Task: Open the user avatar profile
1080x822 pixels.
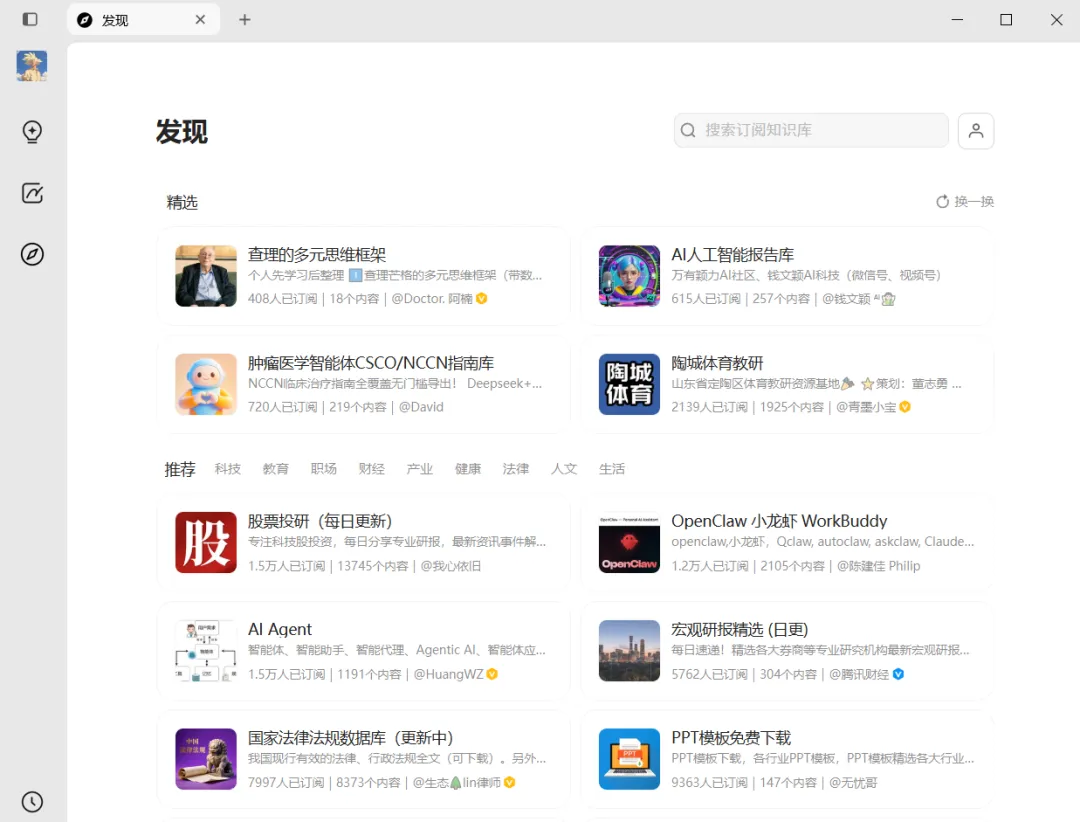Action: point(32,66)
